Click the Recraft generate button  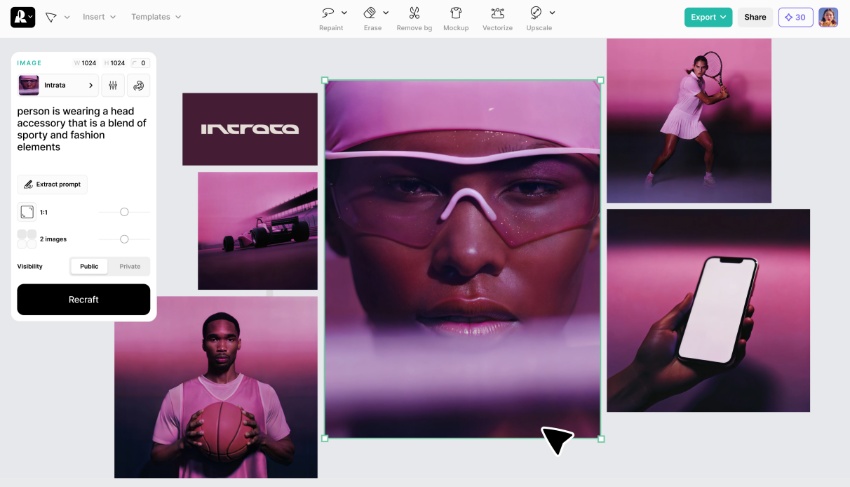tap(83, 299)
